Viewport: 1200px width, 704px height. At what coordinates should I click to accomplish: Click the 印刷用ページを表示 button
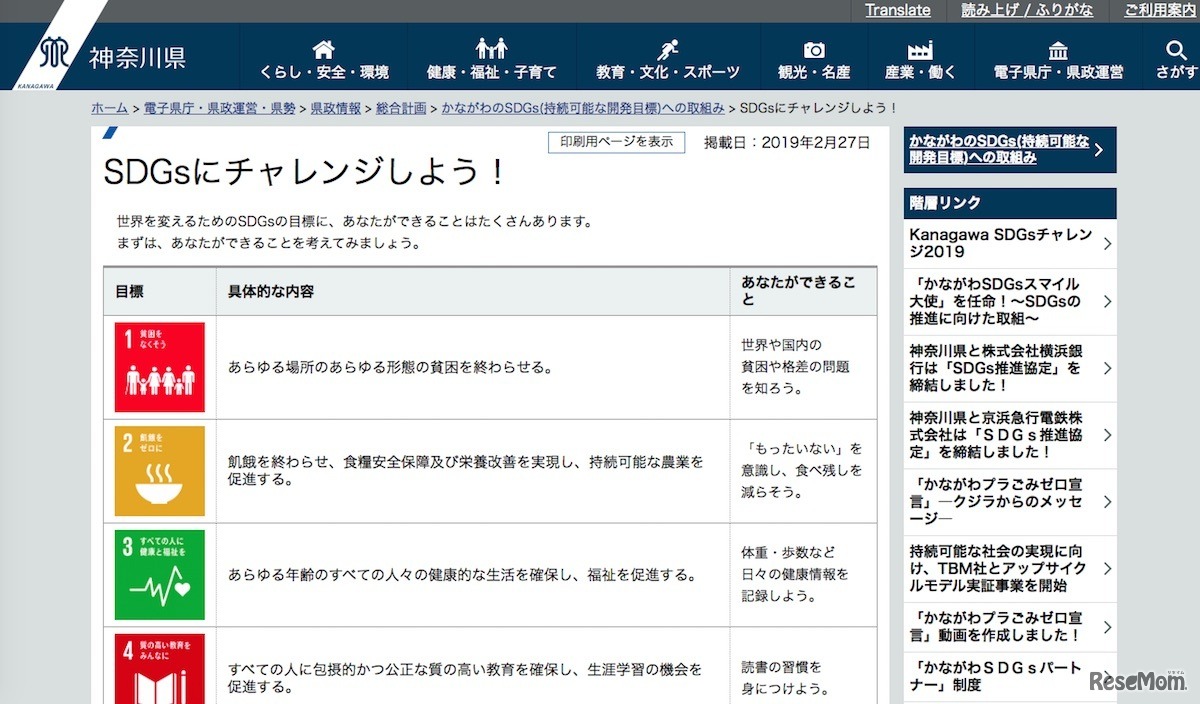pos(616,142)
